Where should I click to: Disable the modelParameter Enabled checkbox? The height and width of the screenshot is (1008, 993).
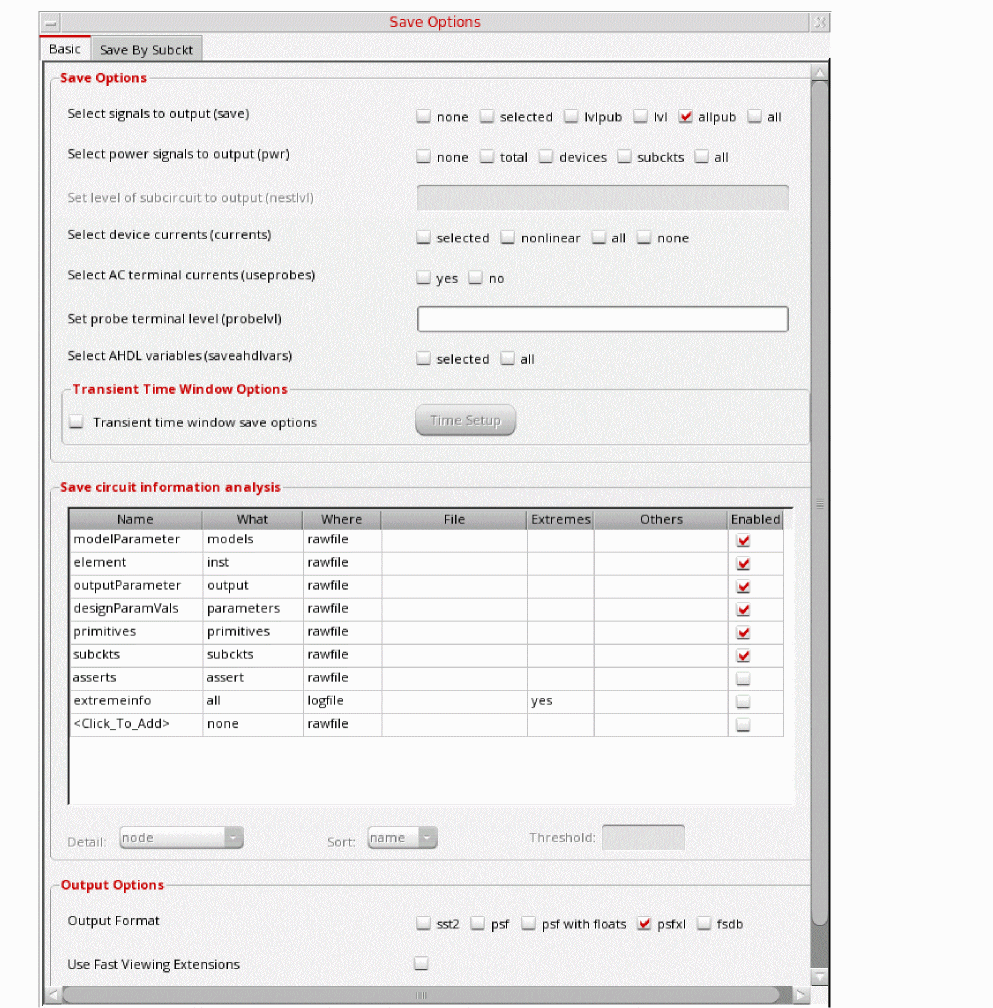[x=742, y=540]
